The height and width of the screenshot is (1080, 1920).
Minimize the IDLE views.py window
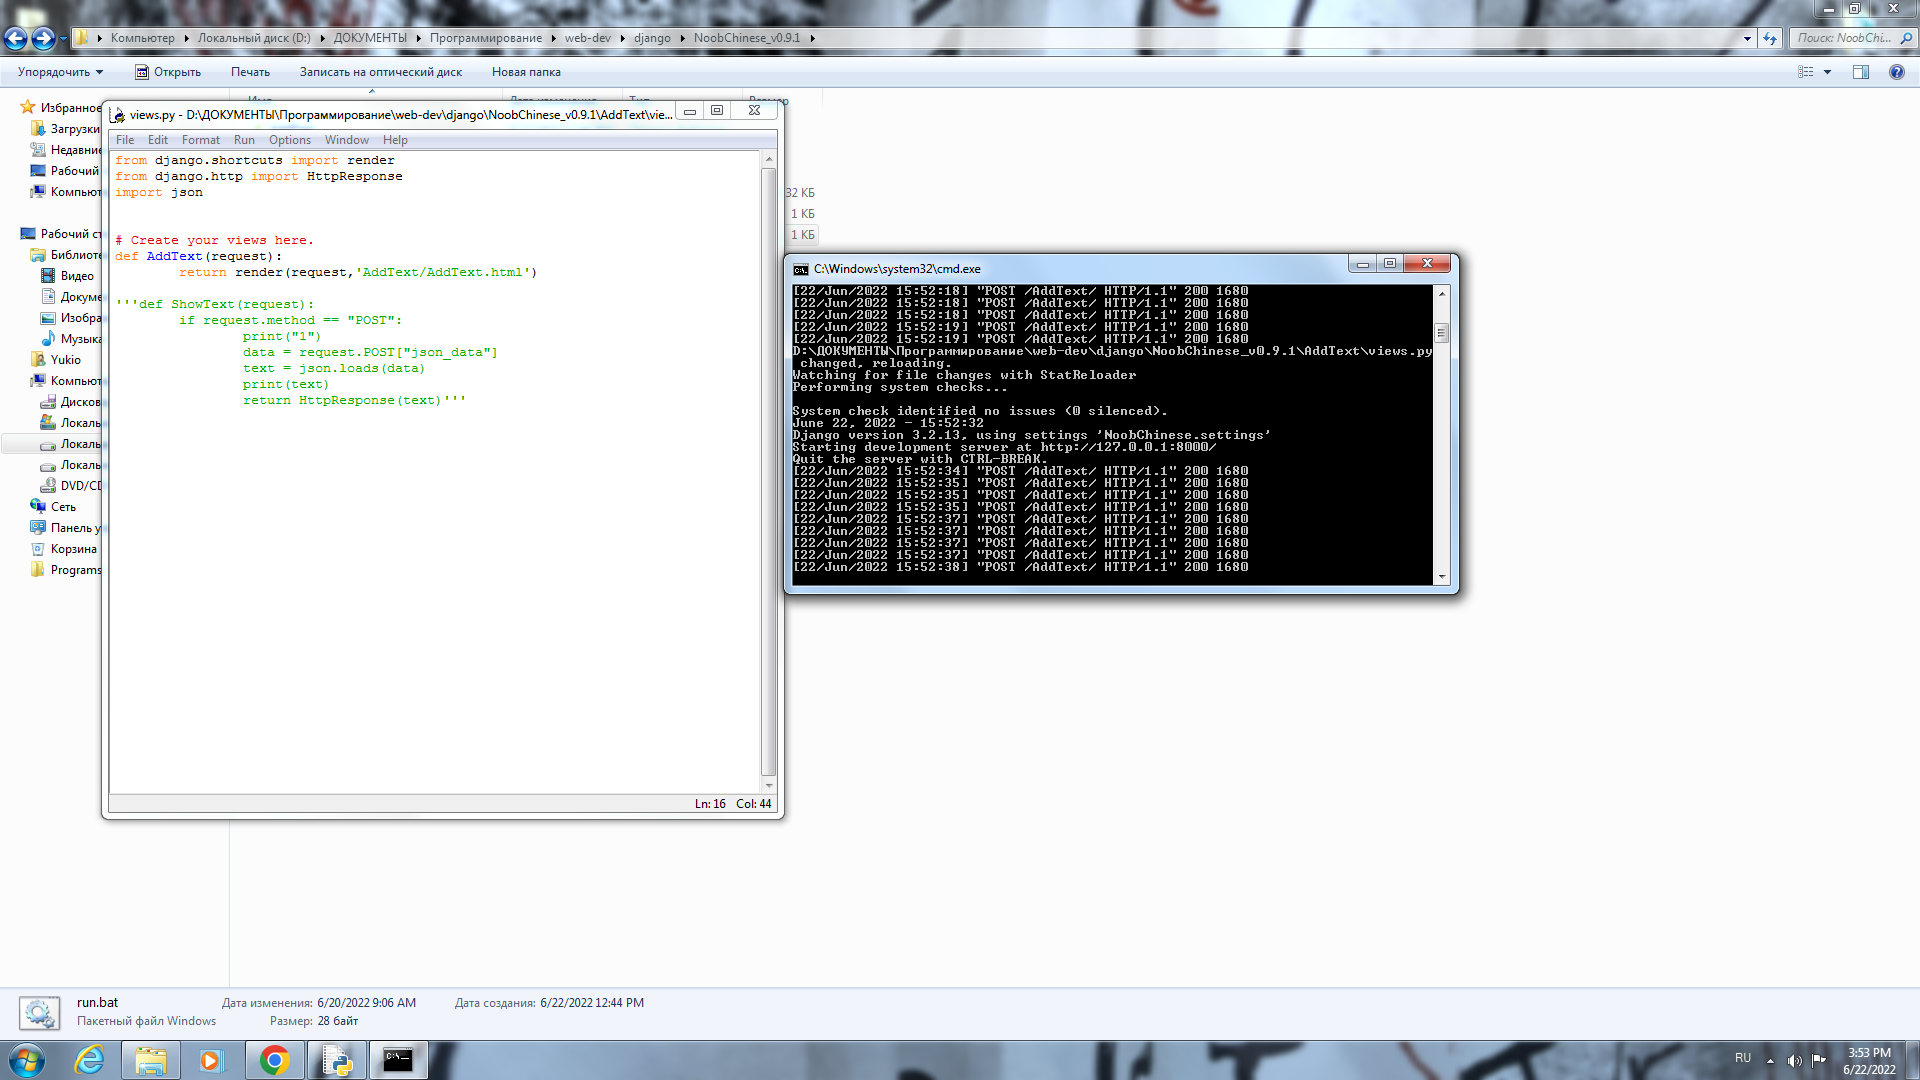tap(690, 112)
